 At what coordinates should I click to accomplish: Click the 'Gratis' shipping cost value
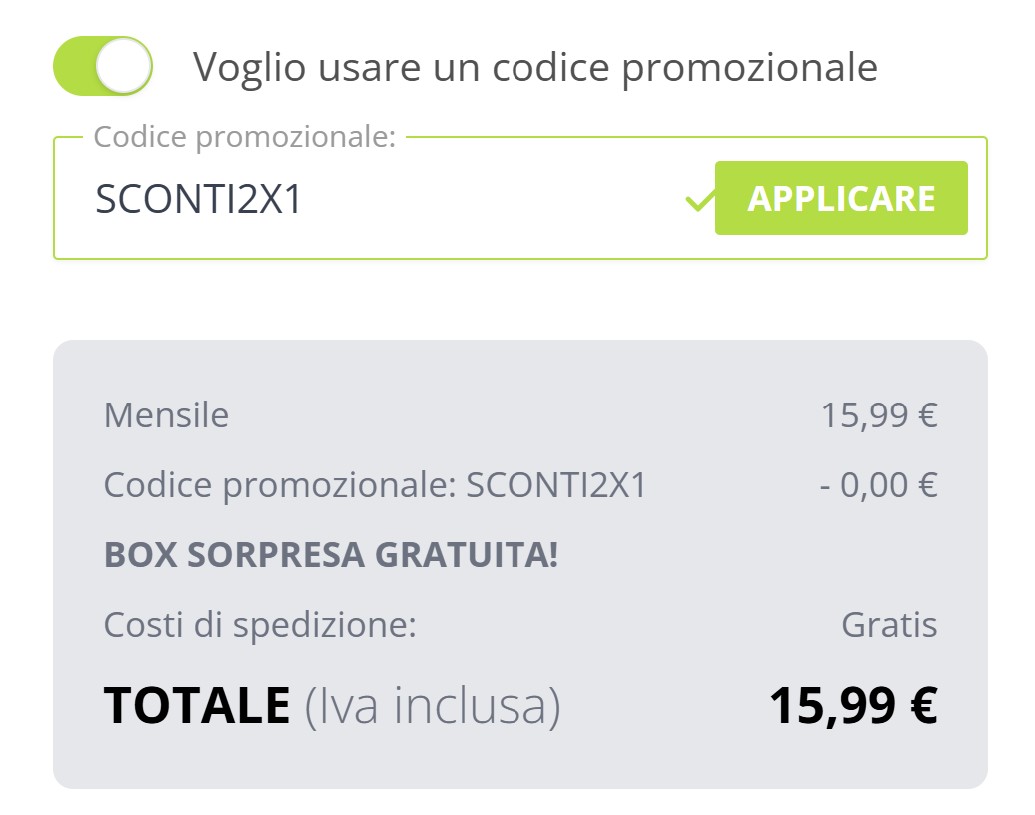[x=889, y=626]
